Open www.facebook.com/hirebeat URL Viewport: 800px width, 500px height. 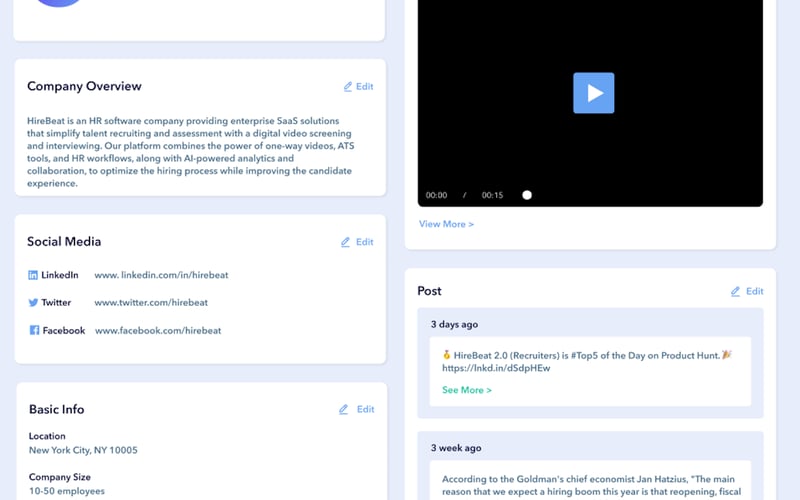point(158,331)
